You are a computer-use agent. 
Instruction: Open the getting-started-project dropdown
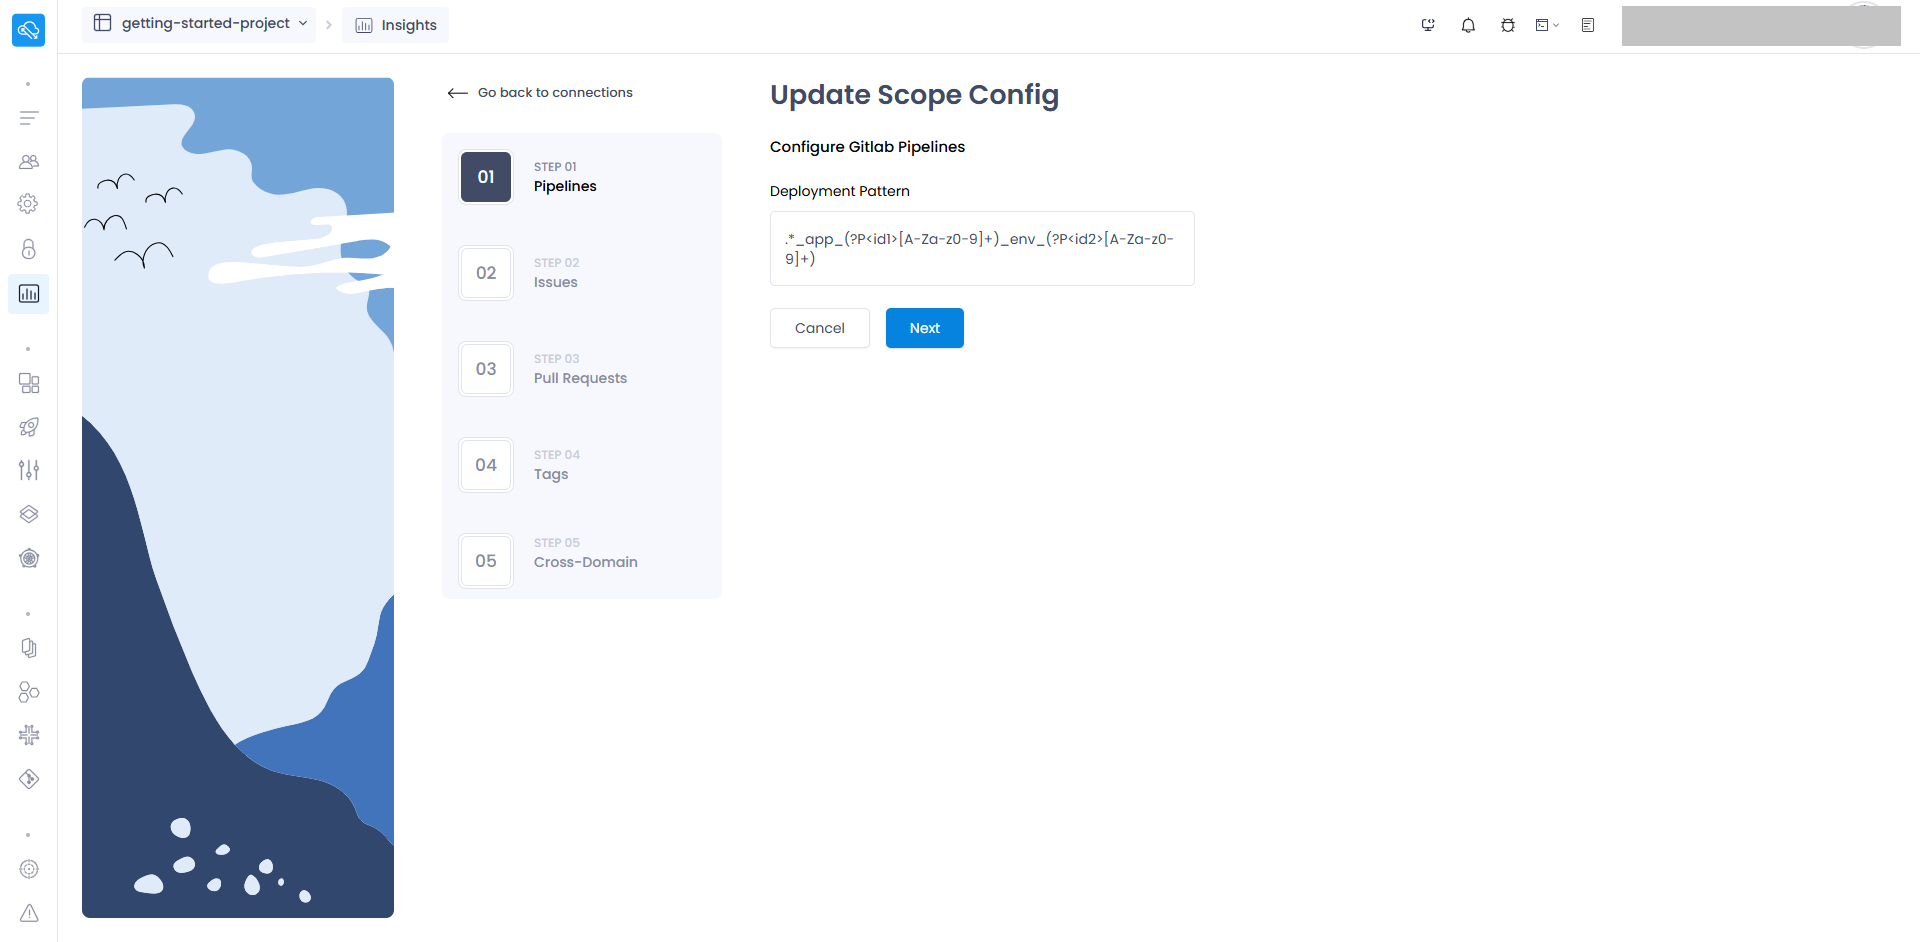[x=199, y=24]
